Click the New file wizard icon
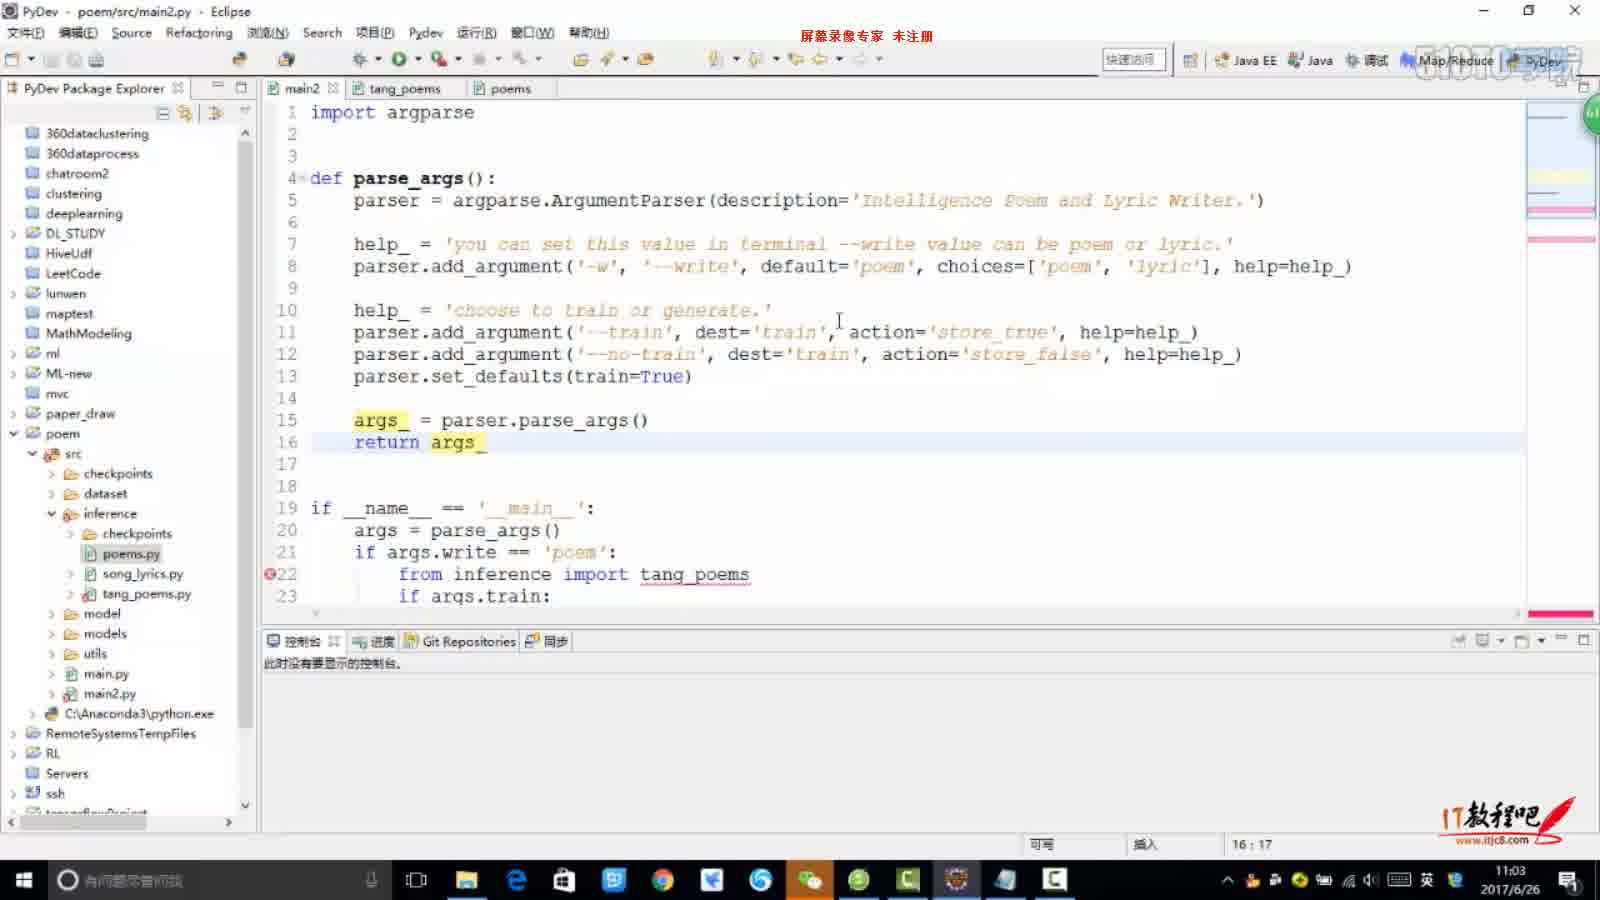1600x900 pixels. click(13, 59)
